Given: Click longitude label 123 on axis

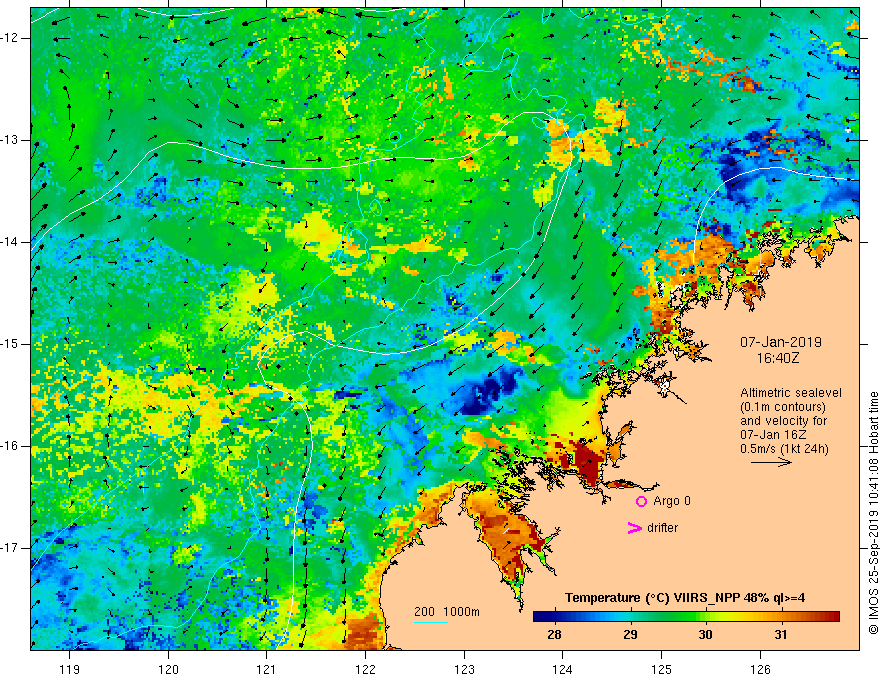Looking at the screenshot, I should click(464, 669).
